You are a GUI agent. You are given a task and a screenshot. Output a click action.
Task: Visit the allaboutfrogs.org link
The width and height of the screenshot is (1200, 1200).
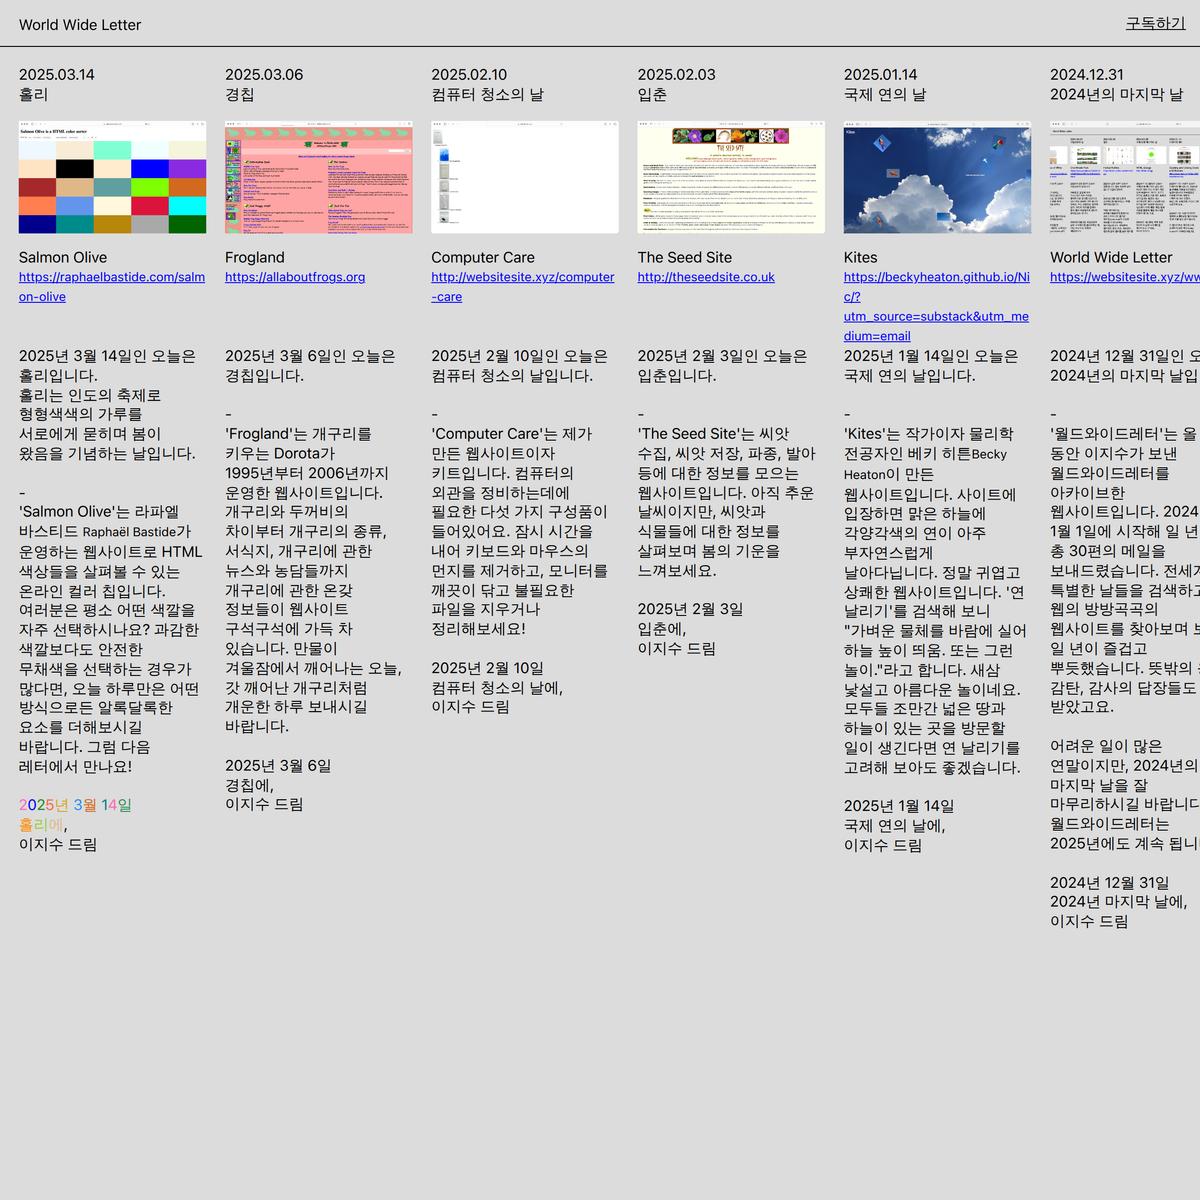[295, 277]
